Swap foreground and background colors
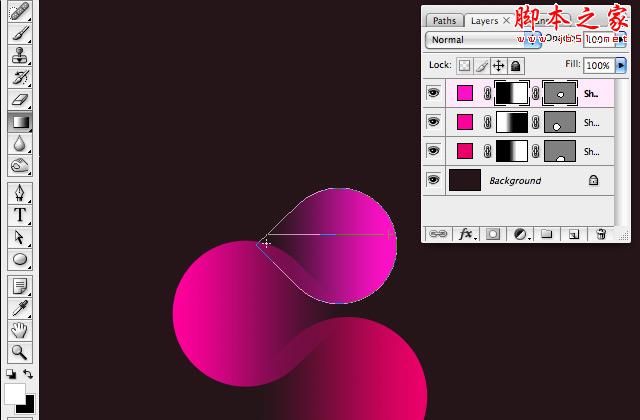This screenshot has height=420, width=640. (28, 373)
